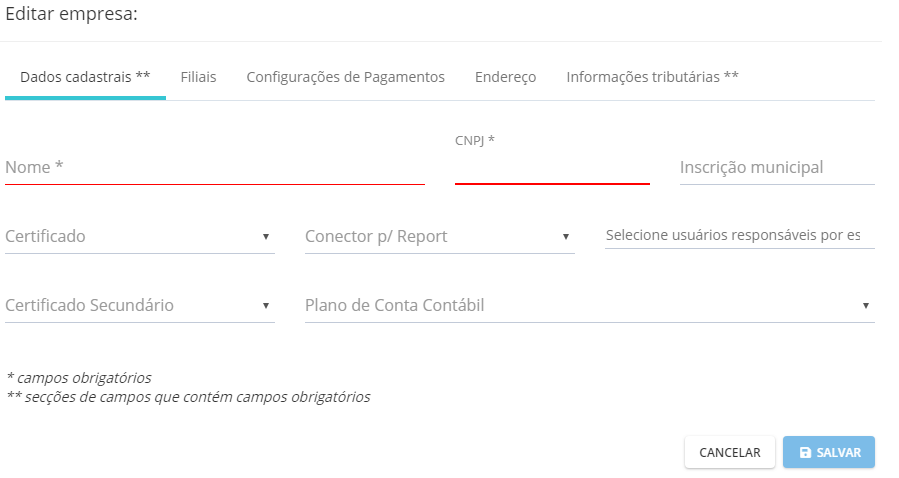Expand the Conector p/ Report dropdown
The height and width of the screenshot is (478, 899).
click(x=440, y=237)
